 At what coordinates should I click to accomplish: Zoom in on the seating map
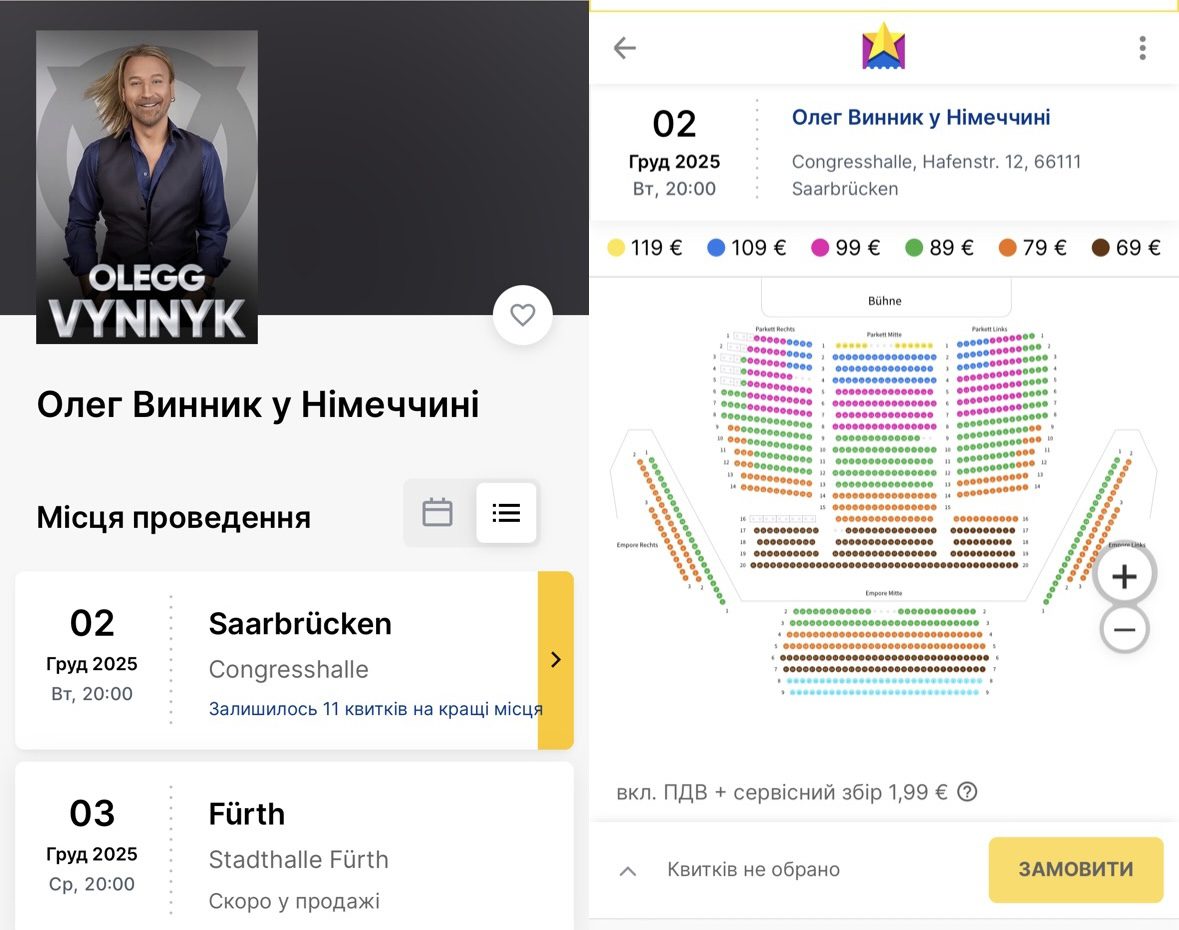1124,576
